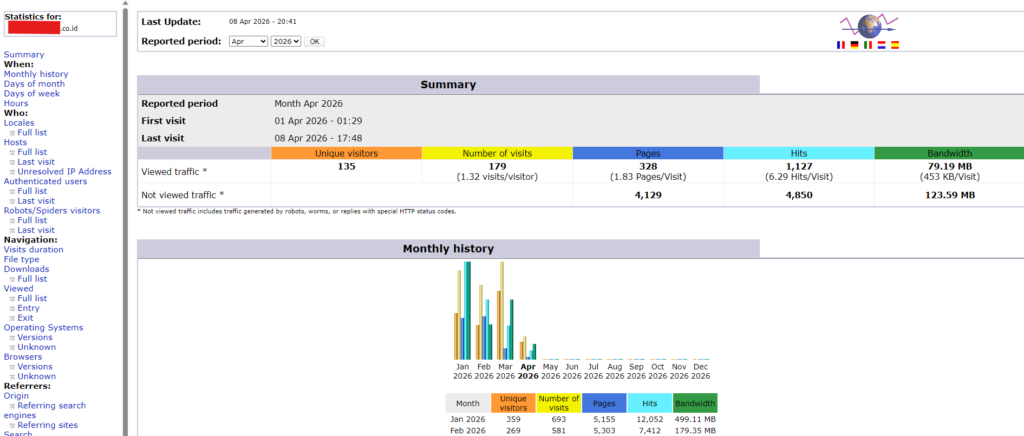Switch language using the Italian flag

click(x=868, y=45)
